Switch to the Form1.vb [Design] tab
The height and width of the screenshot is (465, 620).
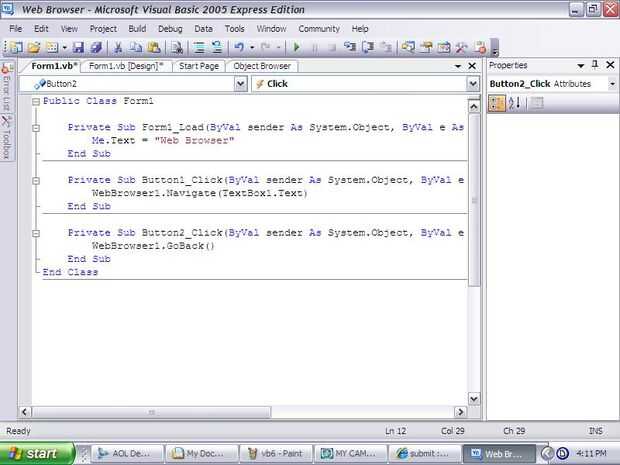pos(126,66)
